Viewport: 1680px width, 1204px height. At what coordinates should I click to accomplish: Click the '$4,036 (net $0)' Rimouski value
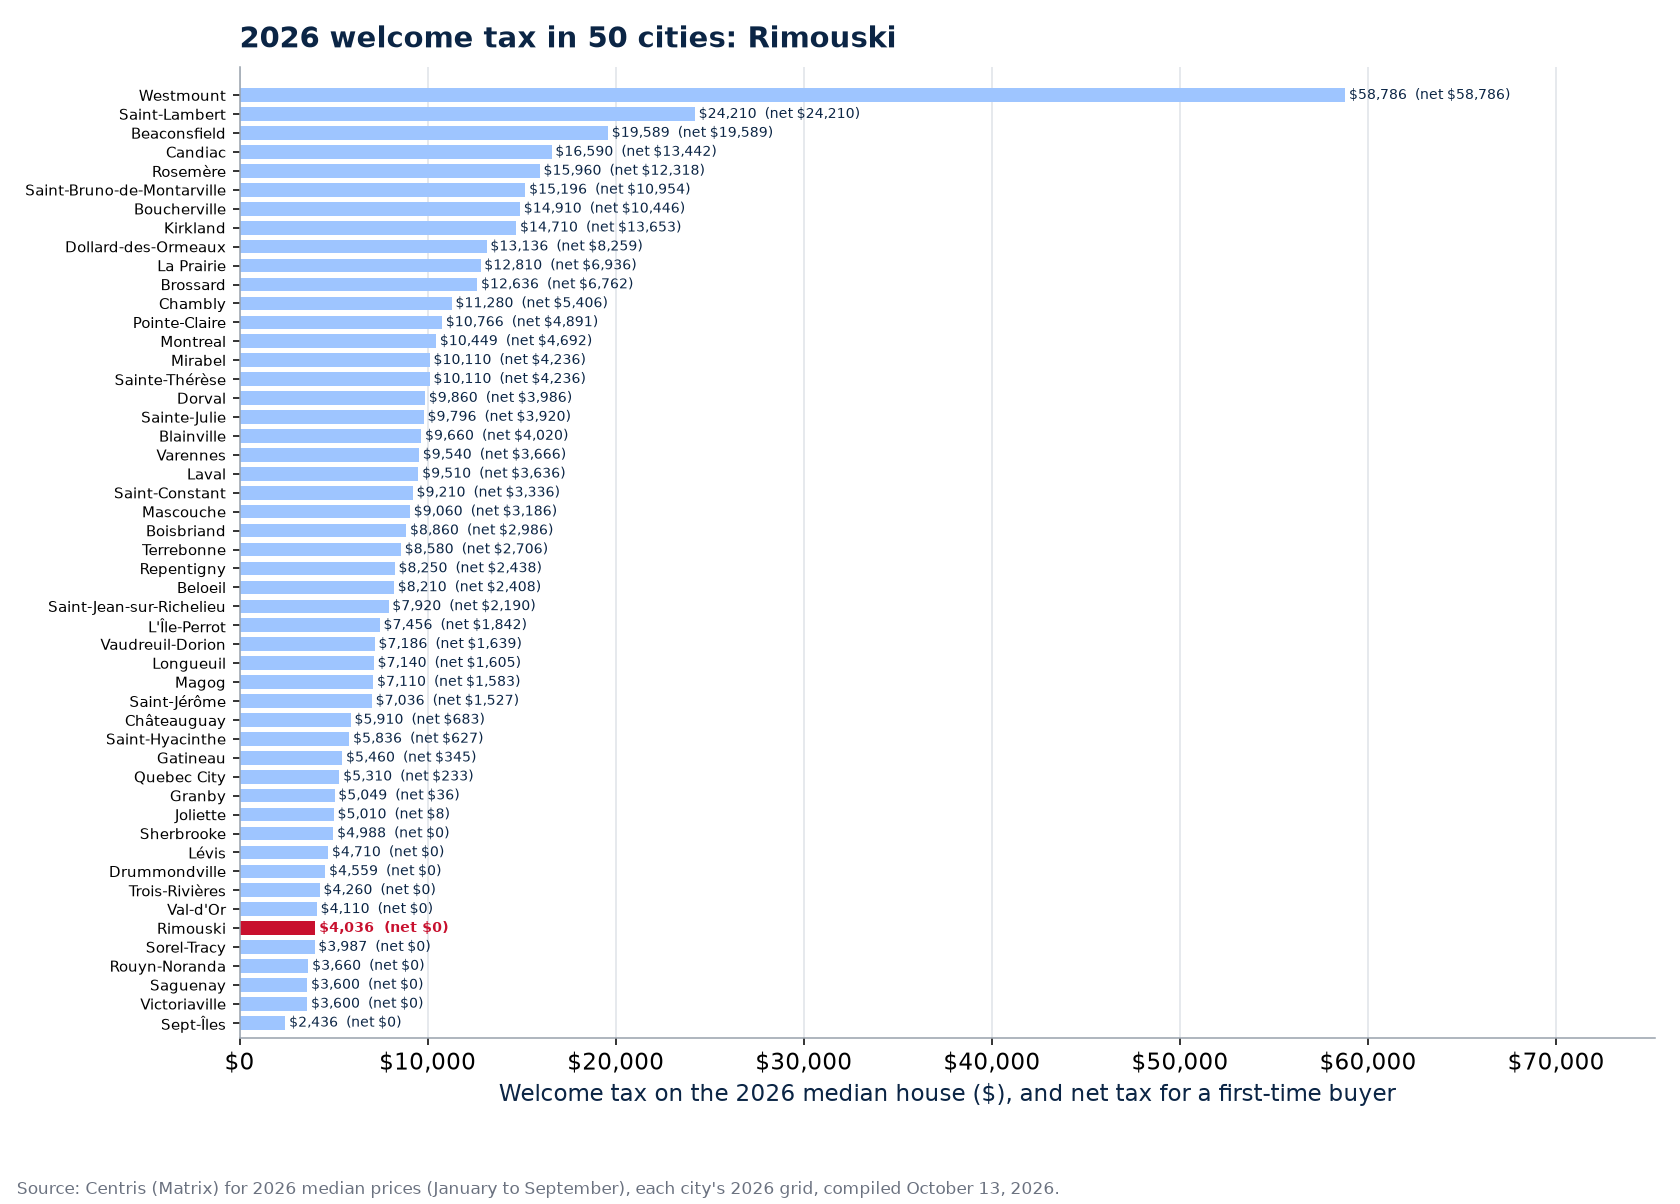click(x=384, y=928)
